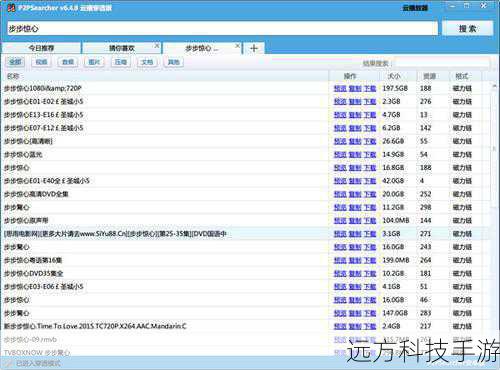Click 下载 for the 147.0GB result
The image size is (500, 370).
(x=370, y=313)
